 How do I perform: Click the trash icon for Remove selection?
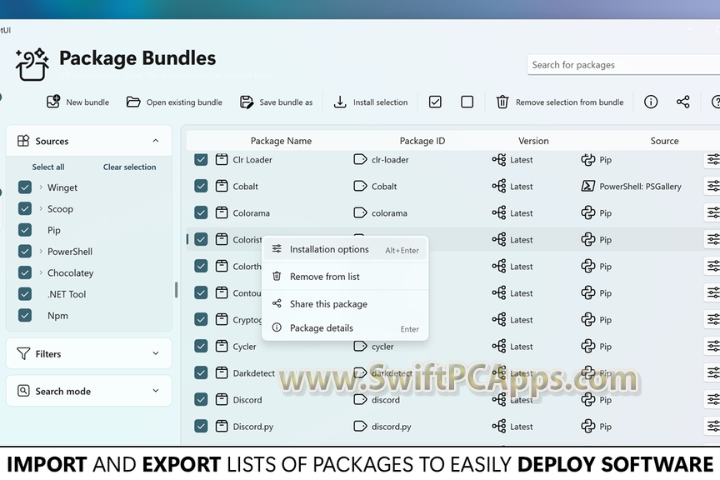pyautogui.click(x=502, y=102)
